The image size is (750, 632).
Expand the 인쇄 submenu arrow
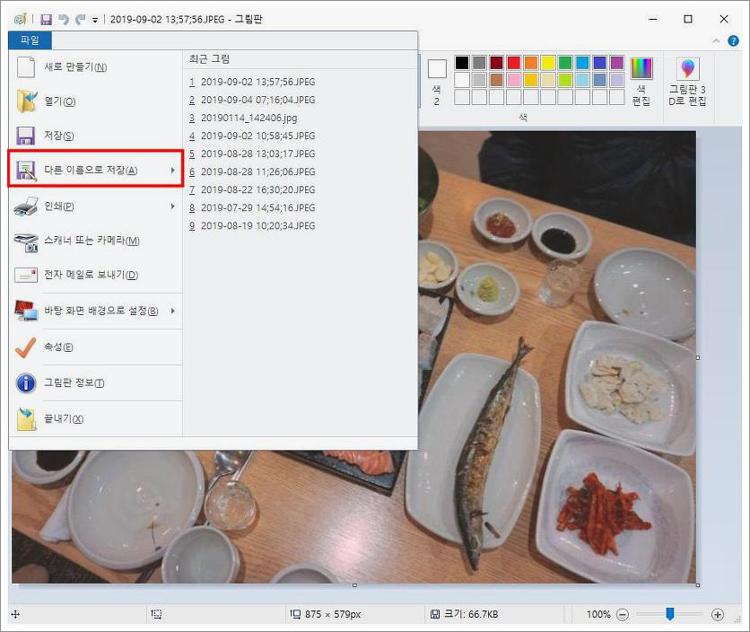173,206
